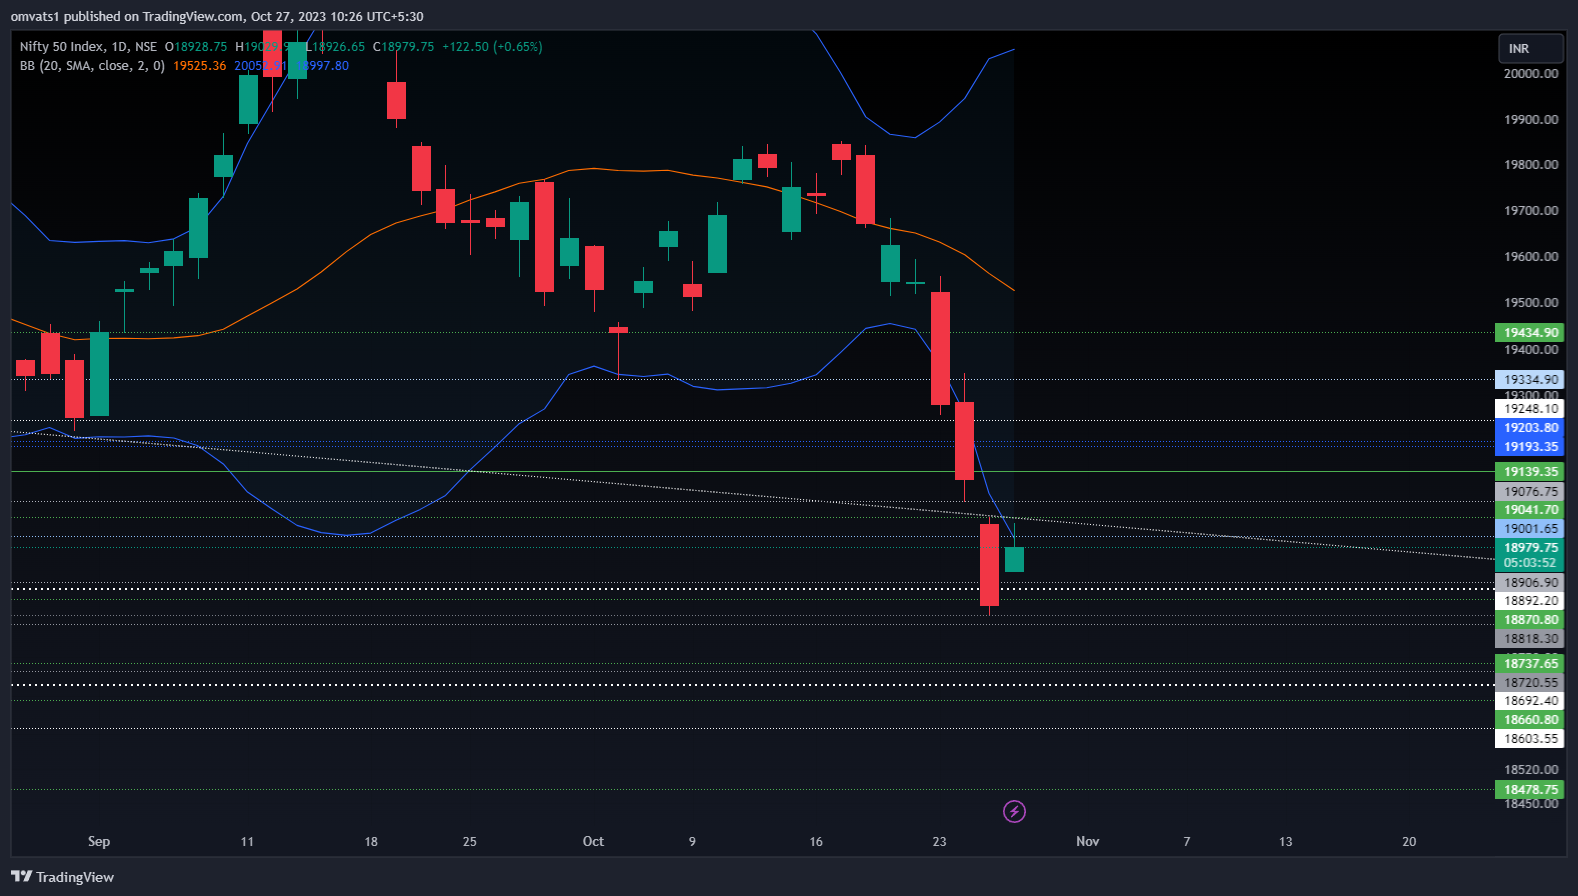1578x896 pixels.
Task: Click the 18520.00 price axis tick
Action: click(1531, 770)
